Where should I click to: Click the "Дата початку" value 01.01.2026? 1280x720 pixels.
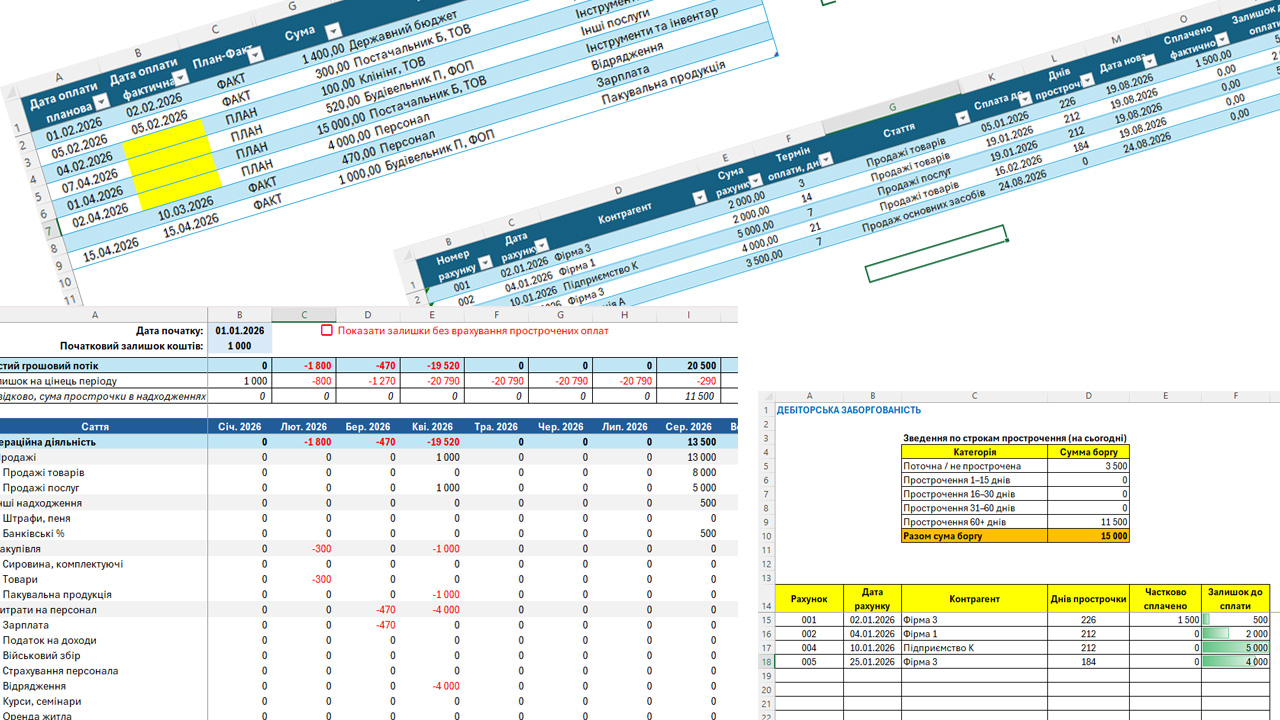pos(240,330)
